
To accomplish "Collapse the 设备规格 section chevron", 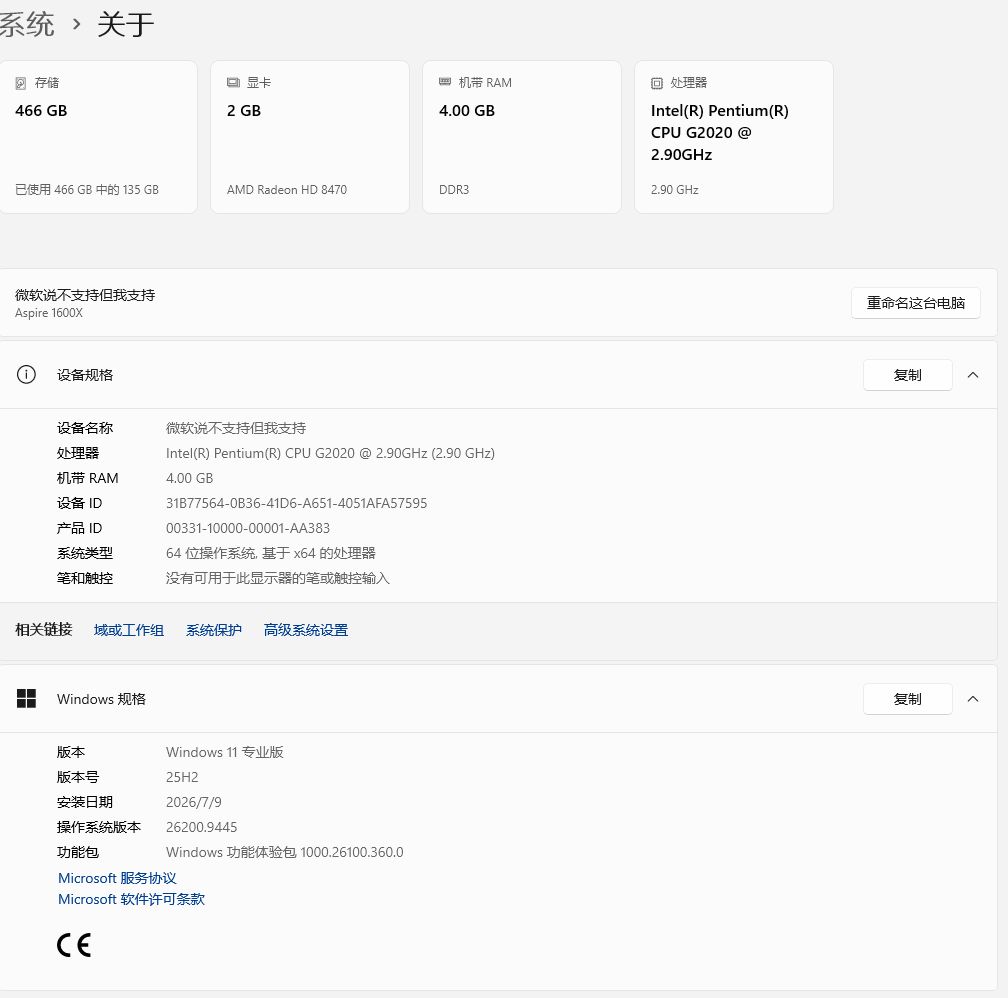I will [x=973, y=375].
